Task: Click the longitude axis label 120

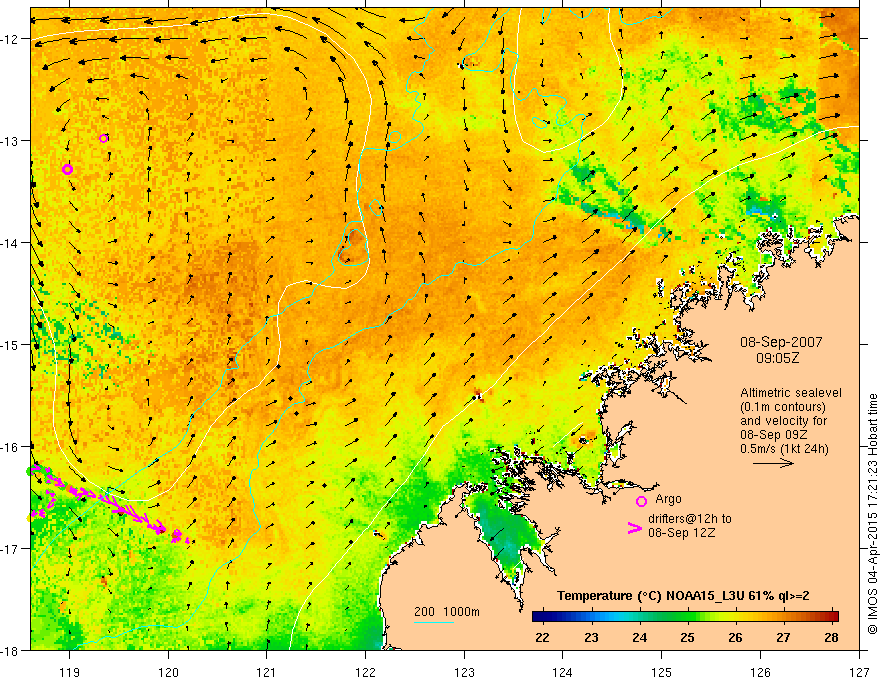Action: pyautogui.click(x=168, y=672)
